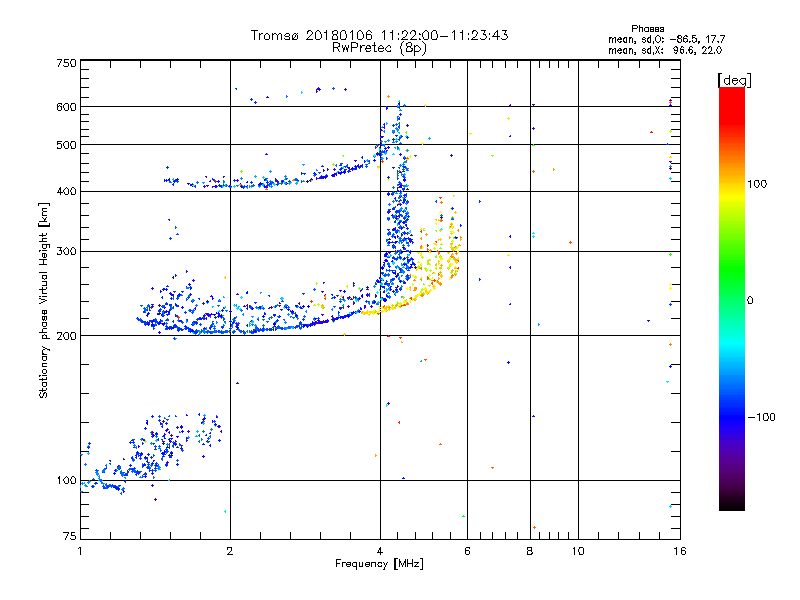Click the 'RwPretec (8p)' subtitle

pyautogui.click(x=379, y=48)
